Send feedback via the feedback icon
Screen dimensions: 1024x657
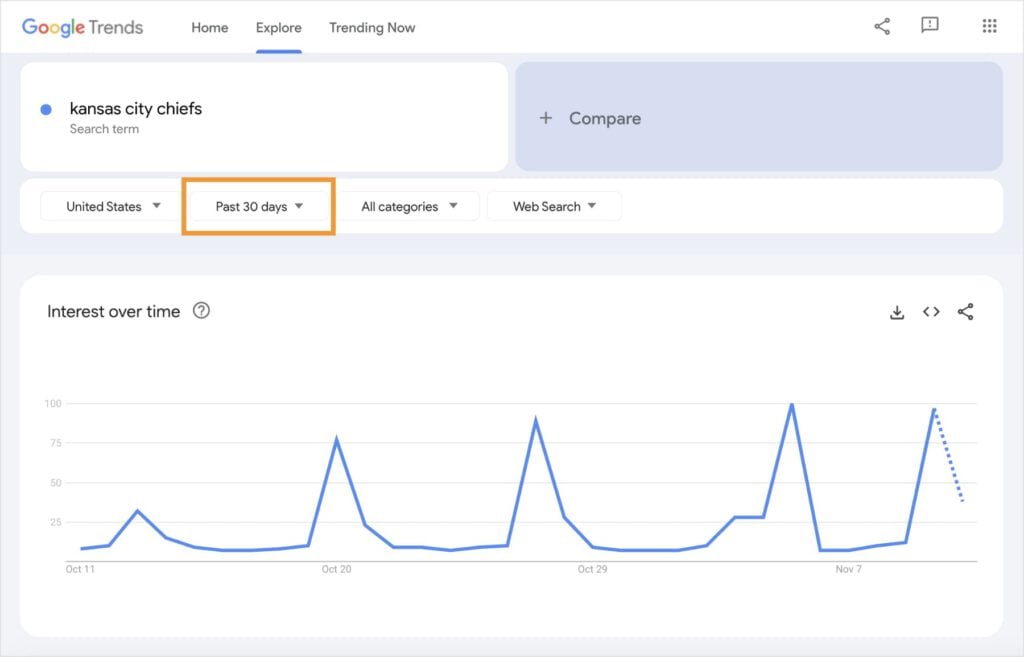(x=930, y=27)
